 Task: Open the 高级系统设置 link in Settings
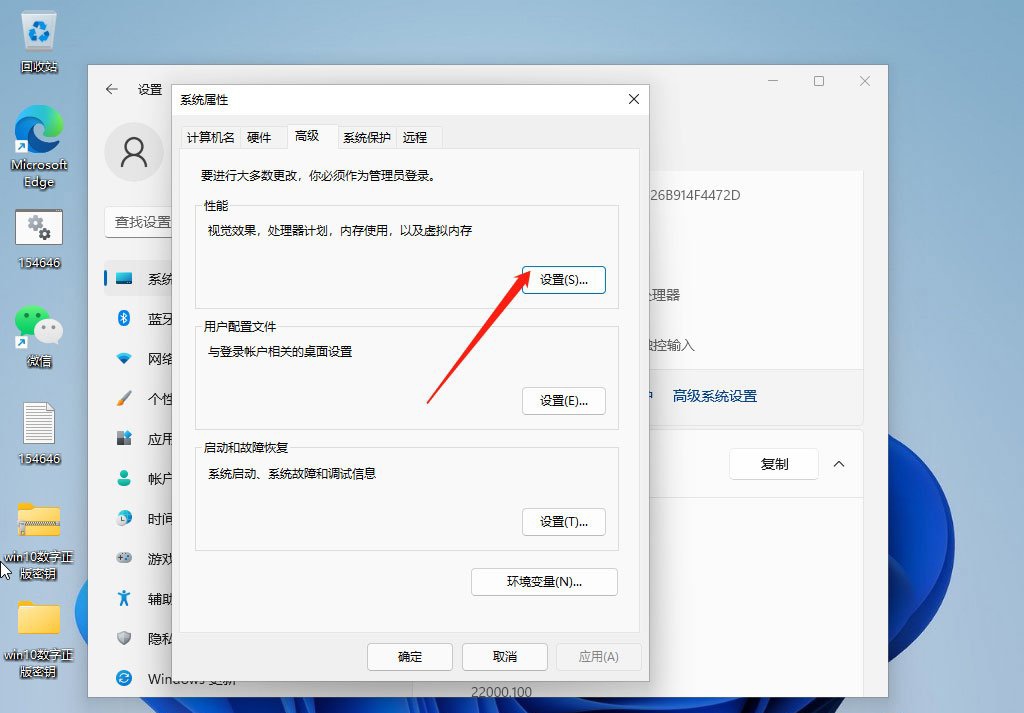coord(715,396)
